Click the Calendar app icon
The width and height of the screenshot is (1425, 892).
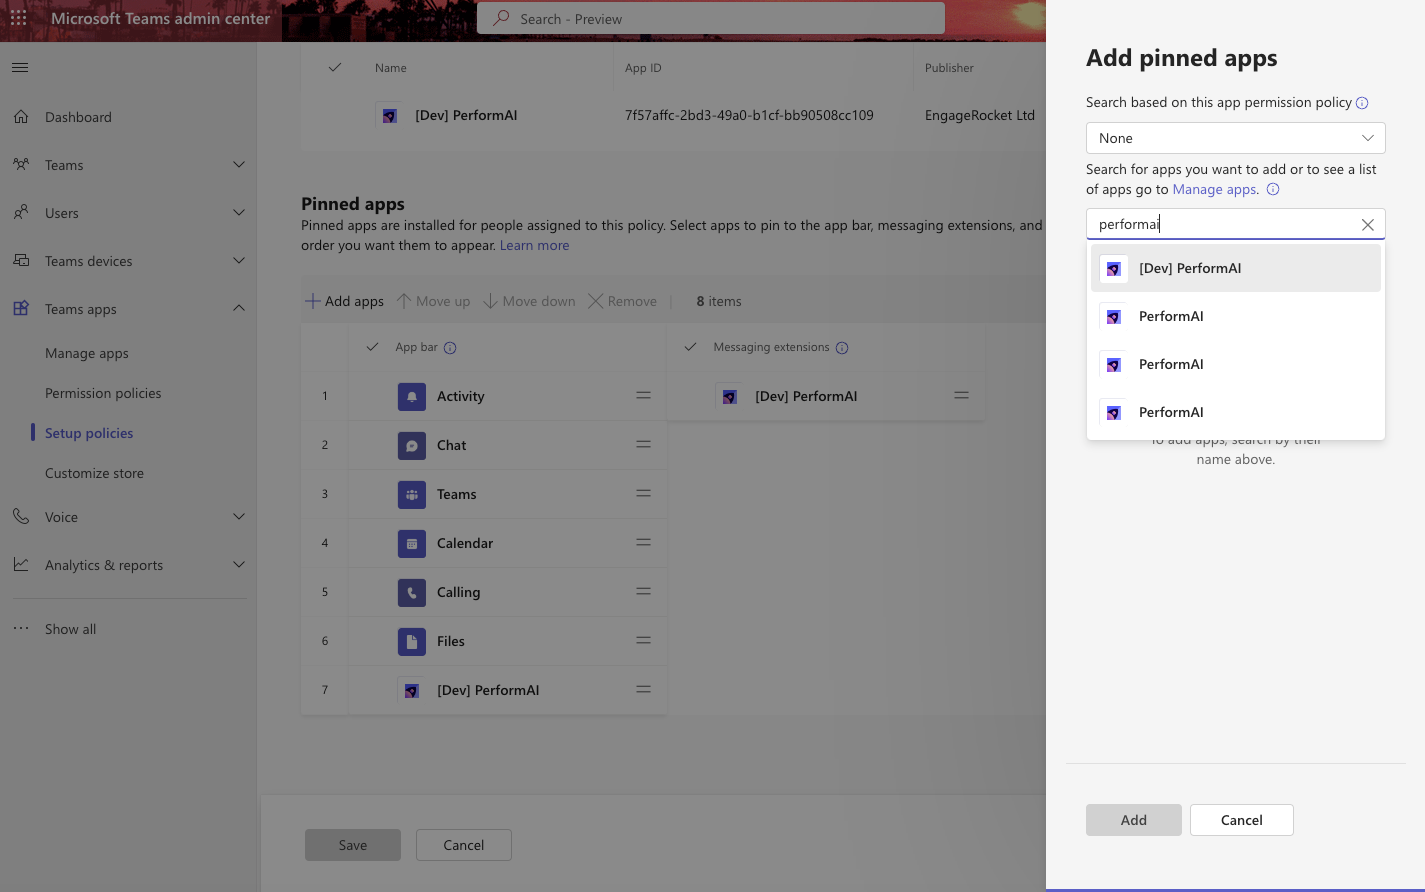(x=412, y=544)
